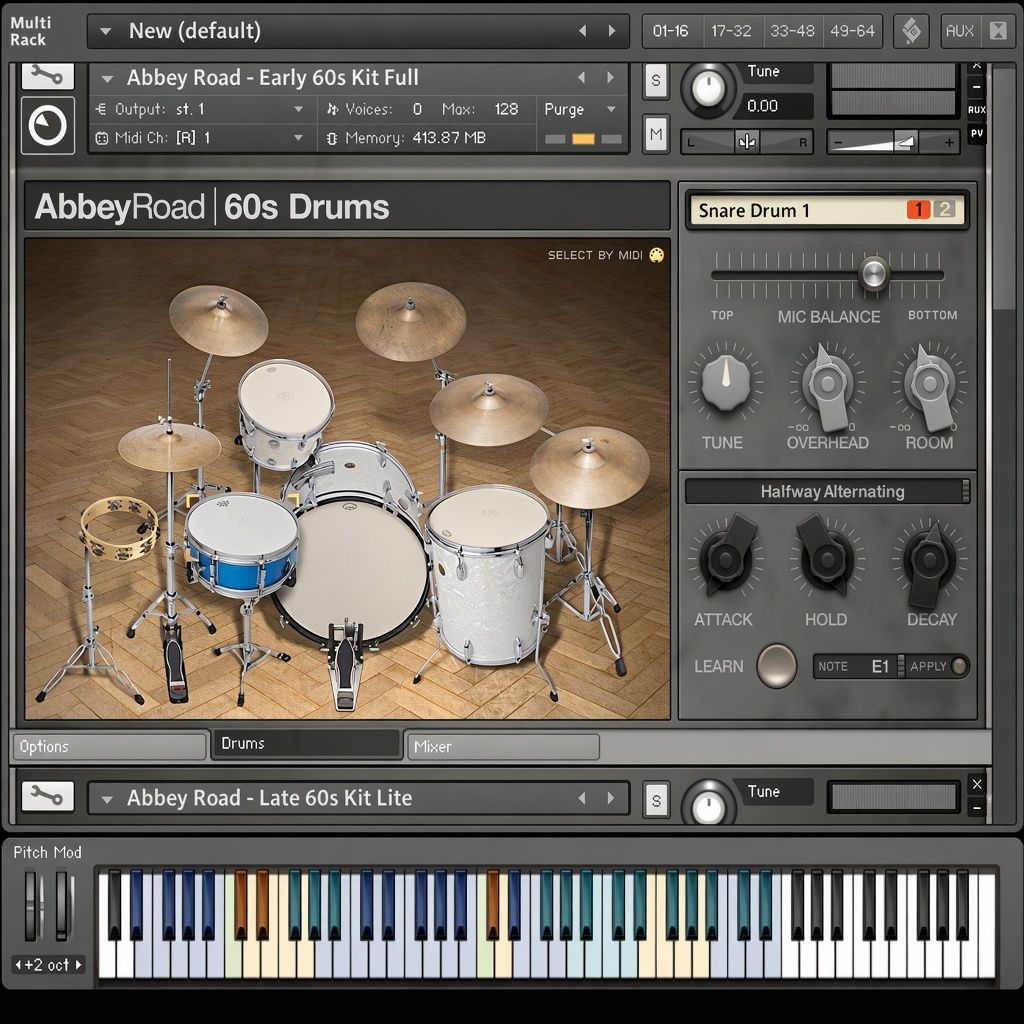The width and height of the screenshot is (1024, 1024).
Task: Click minimize icon on Late 60s instrument header
Action: click(x=976, y=808)
